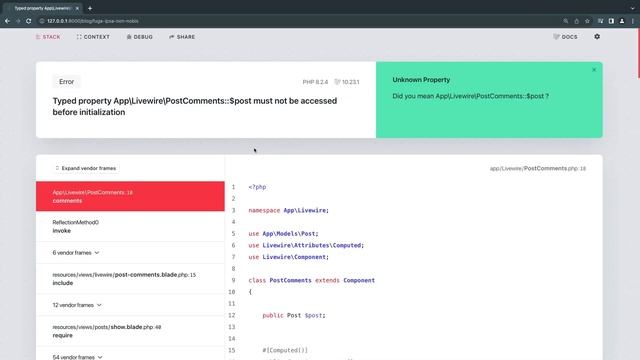Click code line 'namespace App\Livewire;'
This screenshot has width=640, height=360.
(x=289, y=210)
